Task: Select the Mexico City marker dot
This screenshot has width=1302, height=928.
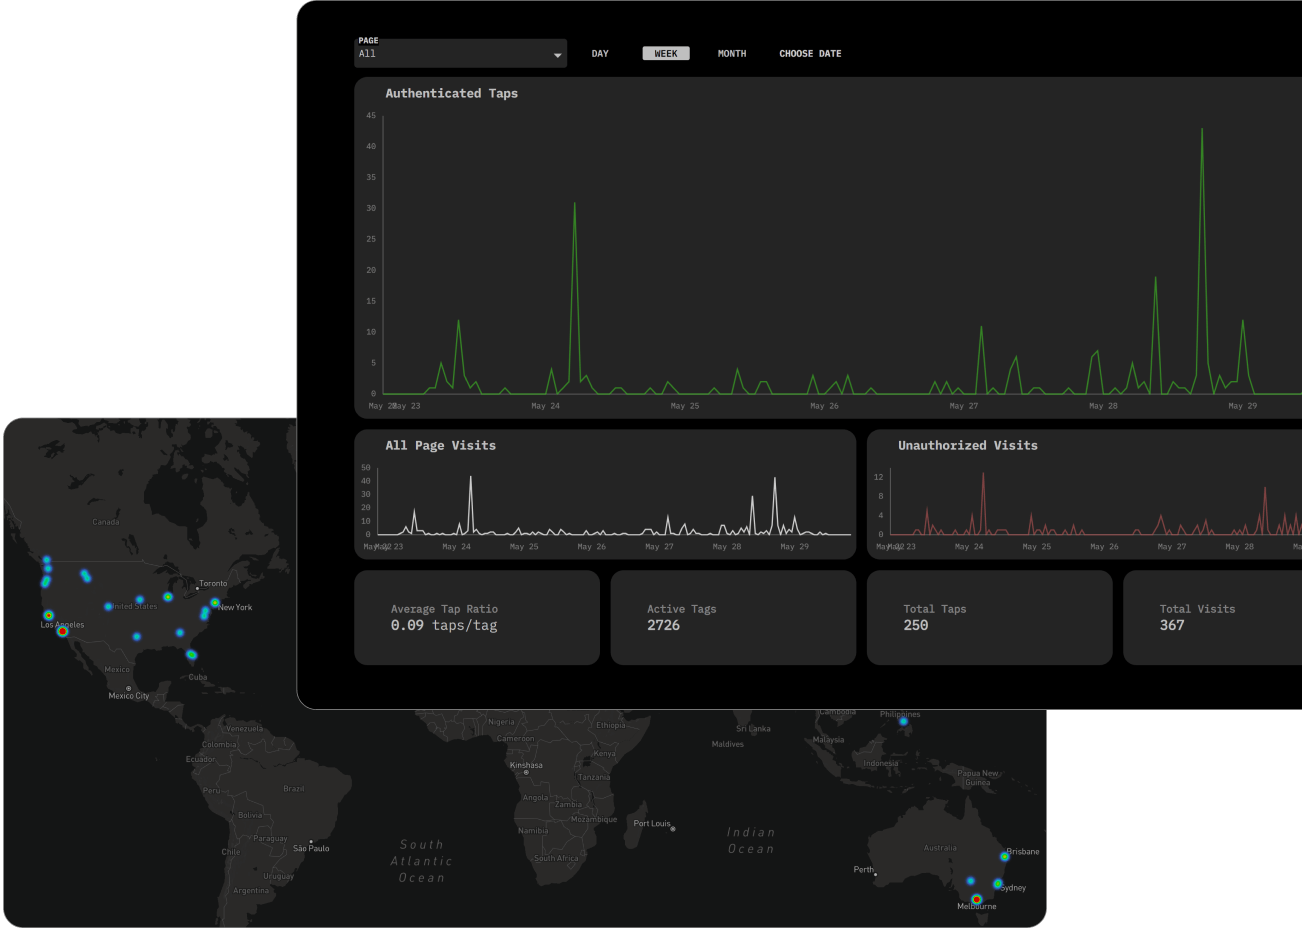Action: click(x=128, y=688)
